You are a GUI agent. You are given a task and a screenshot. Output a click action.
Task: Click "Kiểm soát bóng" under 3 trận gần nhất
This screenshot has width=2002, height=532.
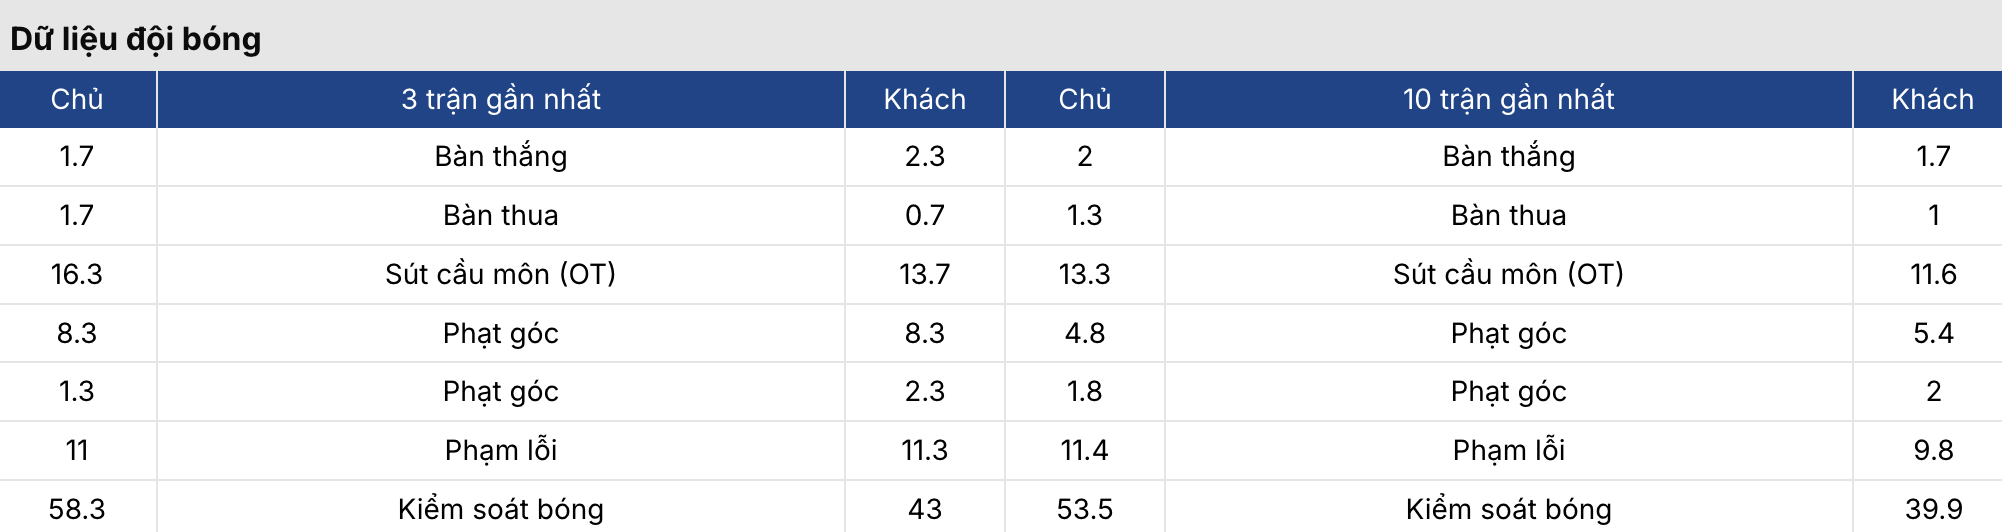(x=501, y=509)
